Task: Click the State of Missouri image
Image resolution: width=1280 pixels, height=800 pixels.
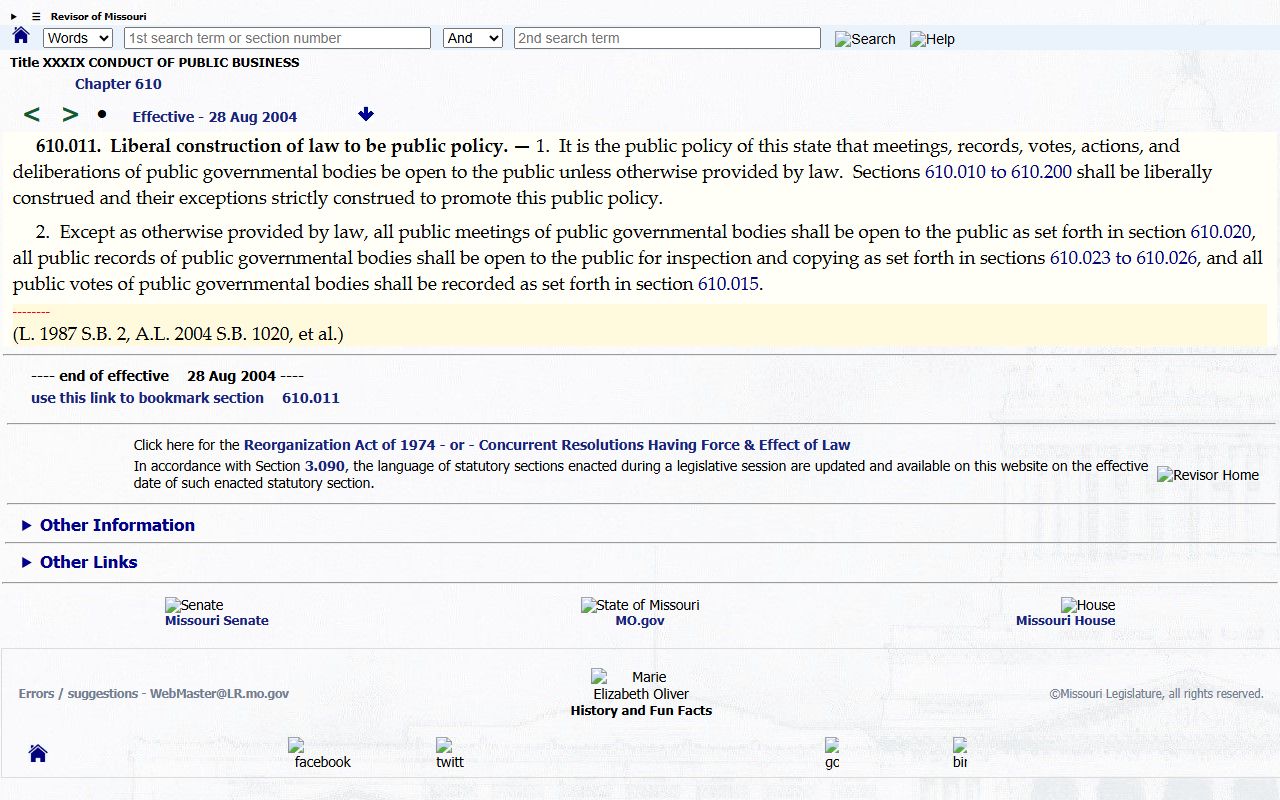Action: point(640,605)
